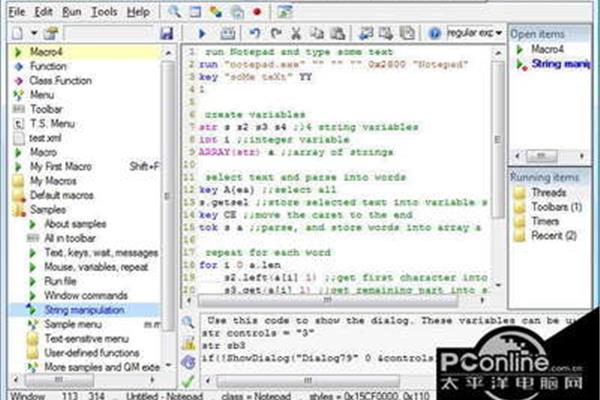Viewport: 600px width, 400px height.
Task: Select the 'Mouse, variables, repeat' sample
Action: coord(96,267)
